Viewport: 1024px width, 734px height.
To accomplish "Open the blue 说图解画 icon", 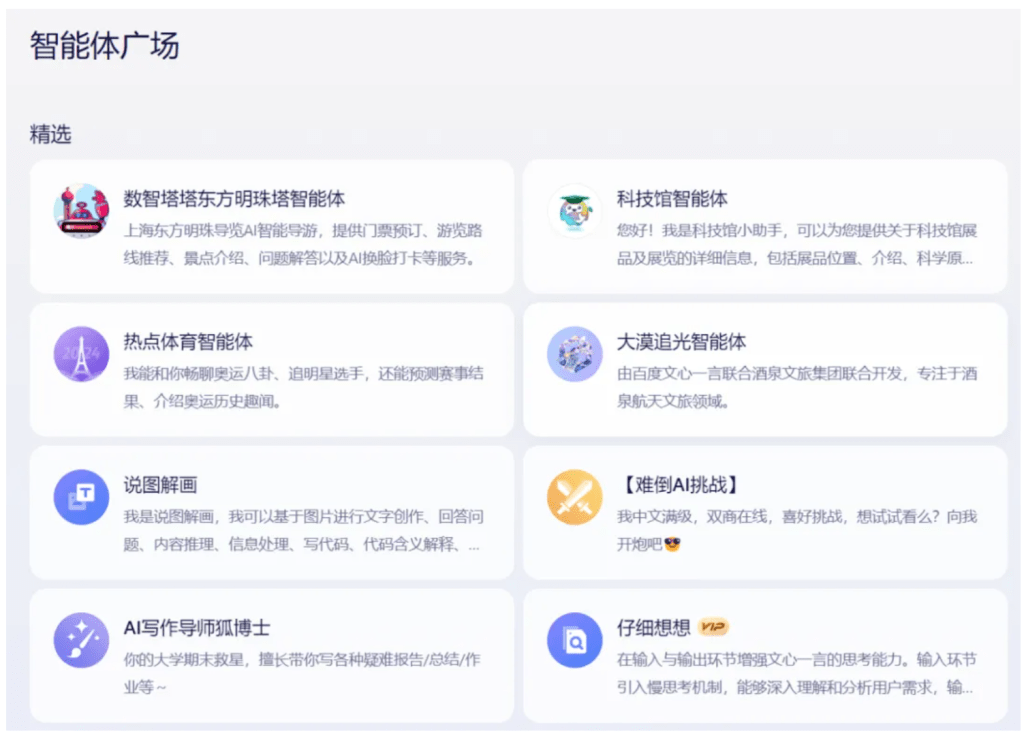I will coord(81,497).
